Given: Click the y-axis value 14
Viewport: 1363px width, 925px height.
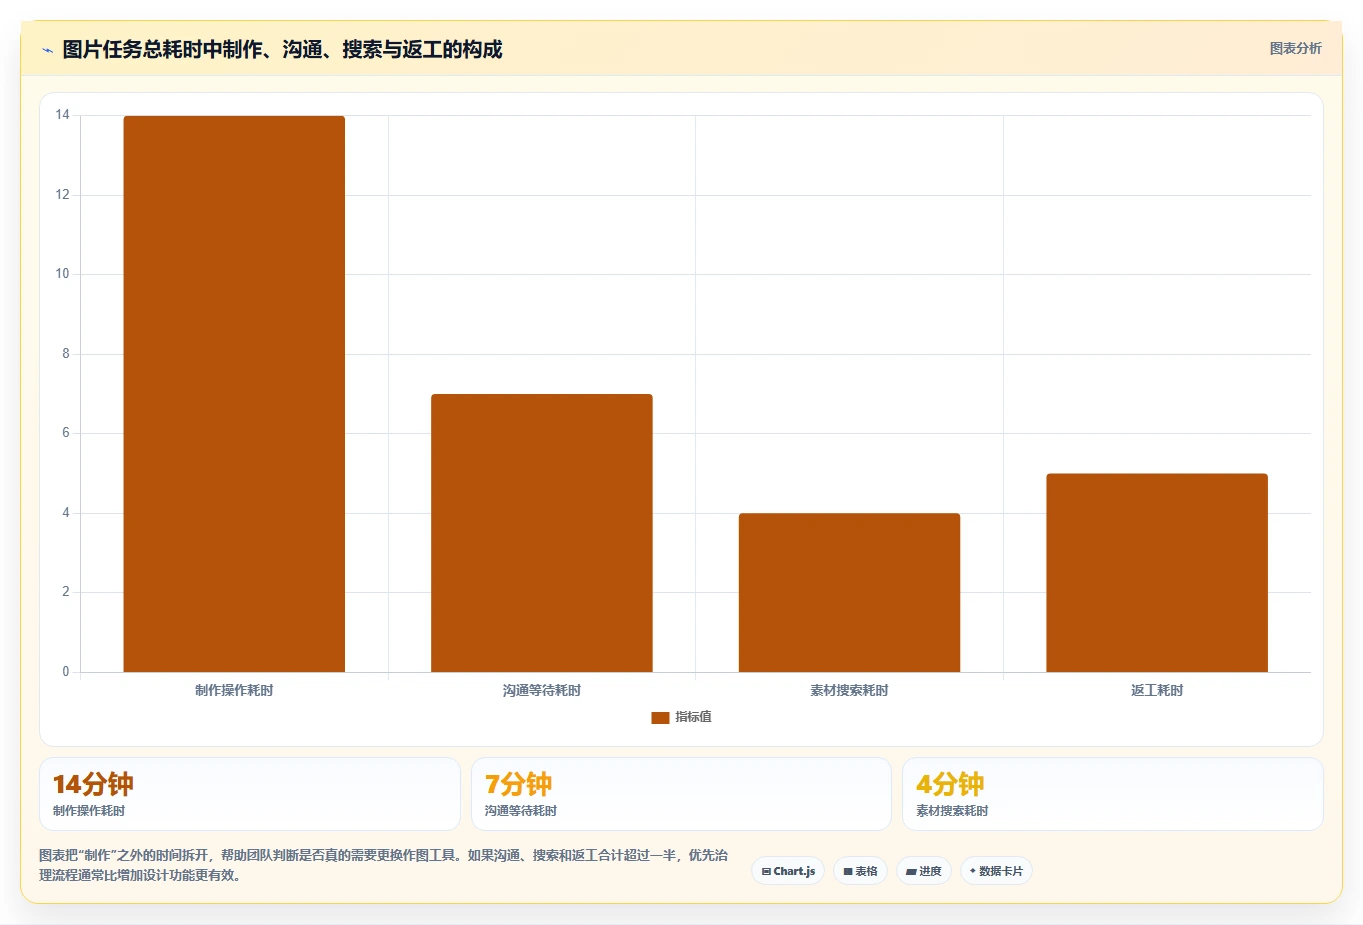Looking at the screenshot, I should click(63, 115).
